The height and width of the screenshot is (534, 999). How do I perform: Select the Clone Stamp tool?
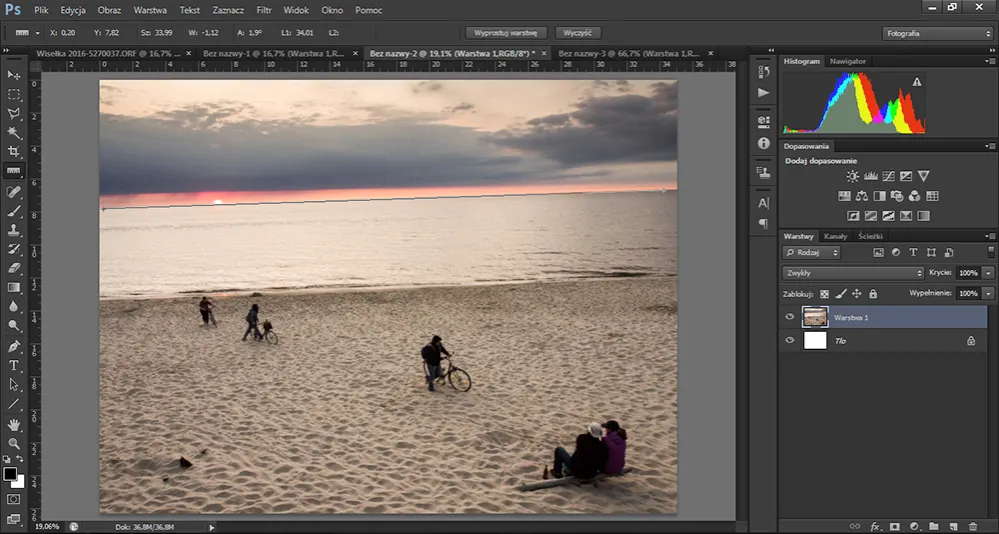(x=13, y=230)
